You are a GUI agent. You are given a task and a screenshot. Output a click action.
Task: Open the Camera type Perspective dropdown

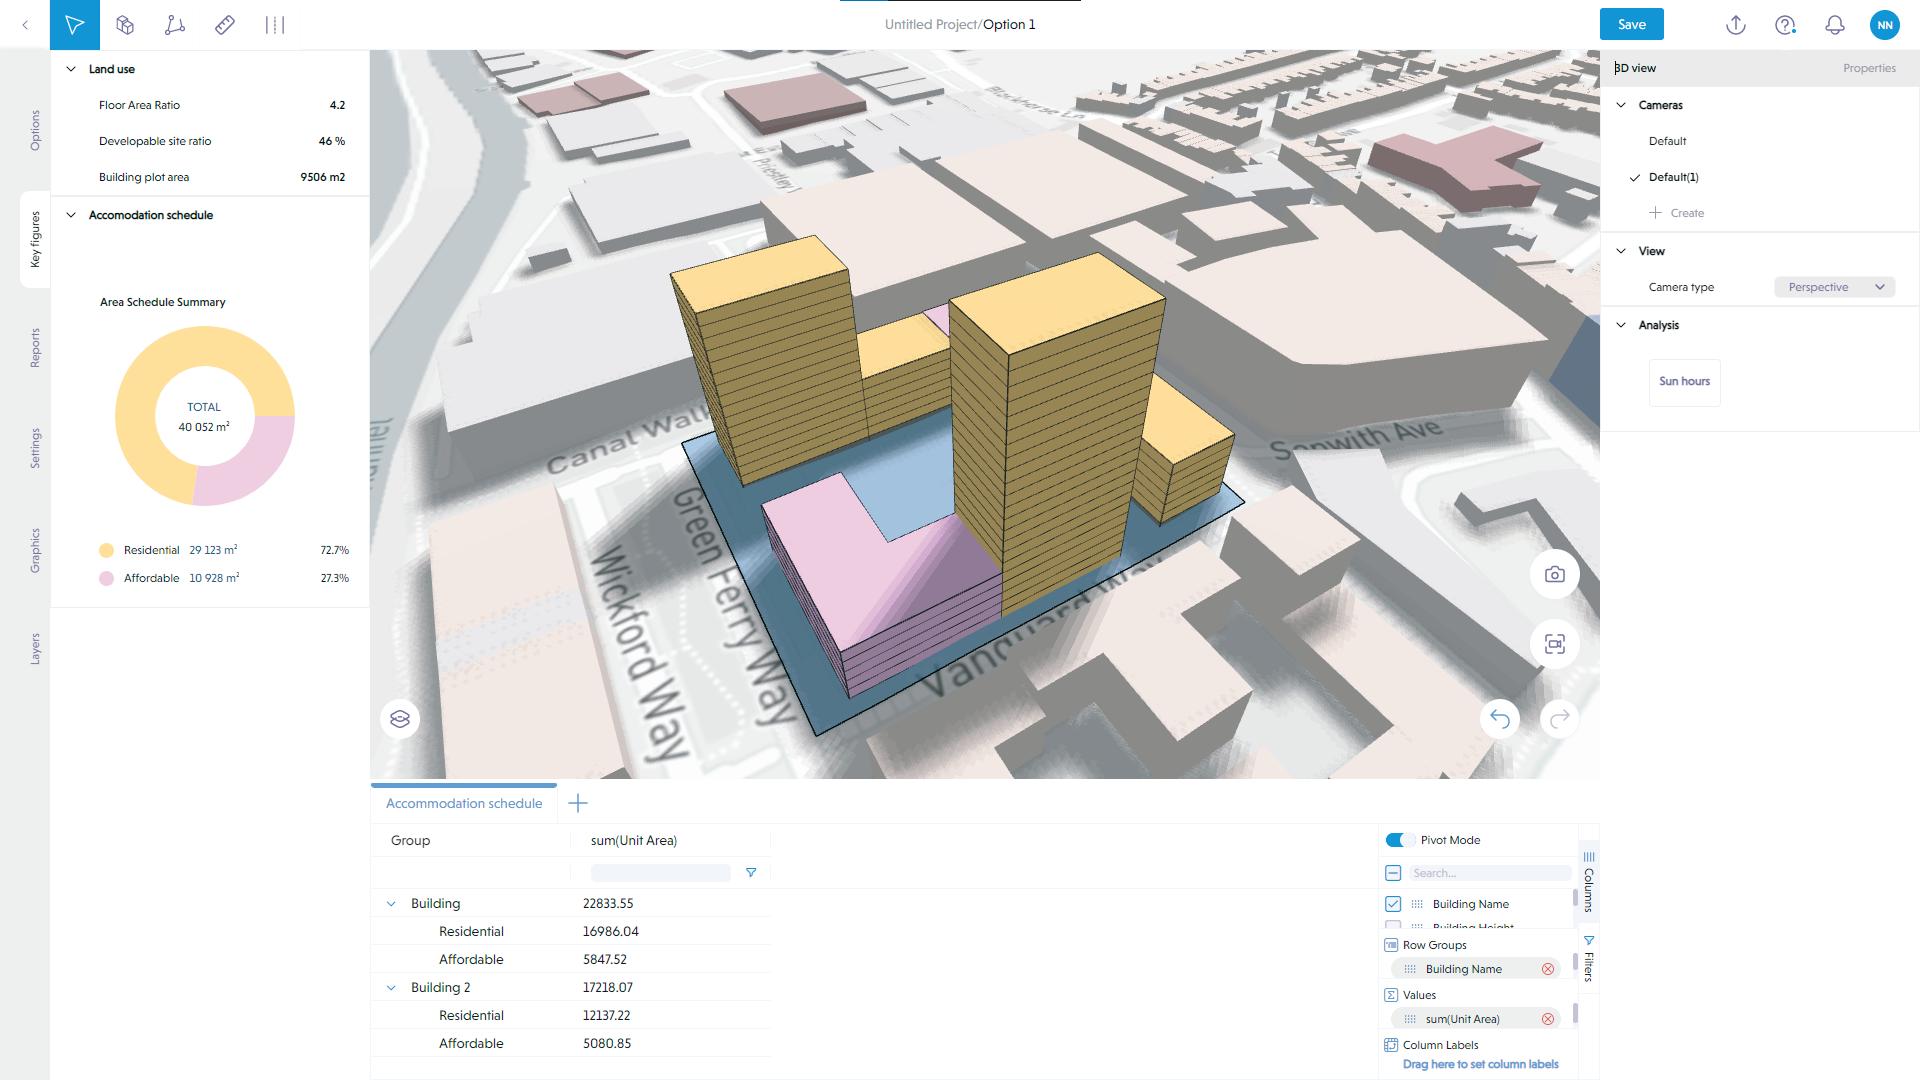pyautogui.click(x=1834, y=287)
